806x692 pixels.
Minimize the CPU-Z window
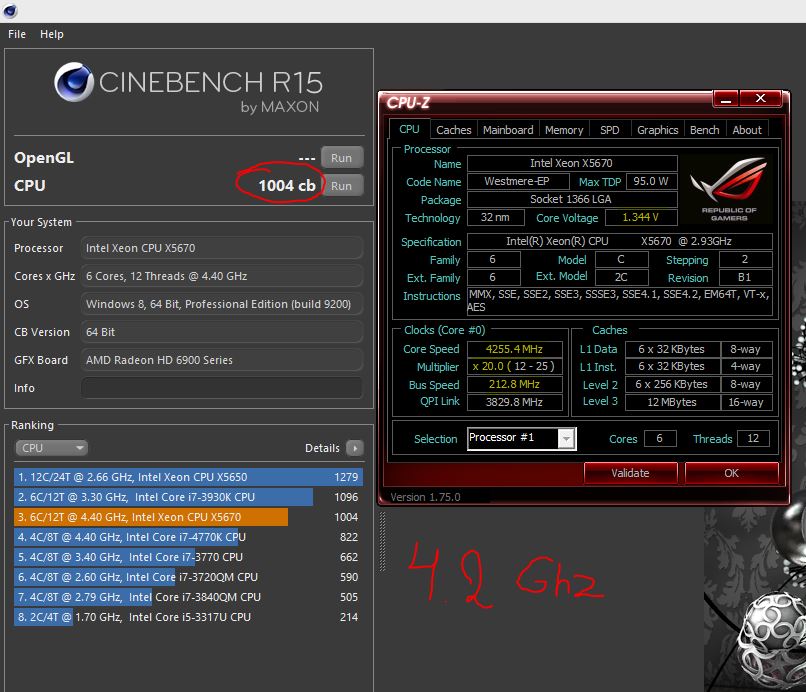coord(726,99)
